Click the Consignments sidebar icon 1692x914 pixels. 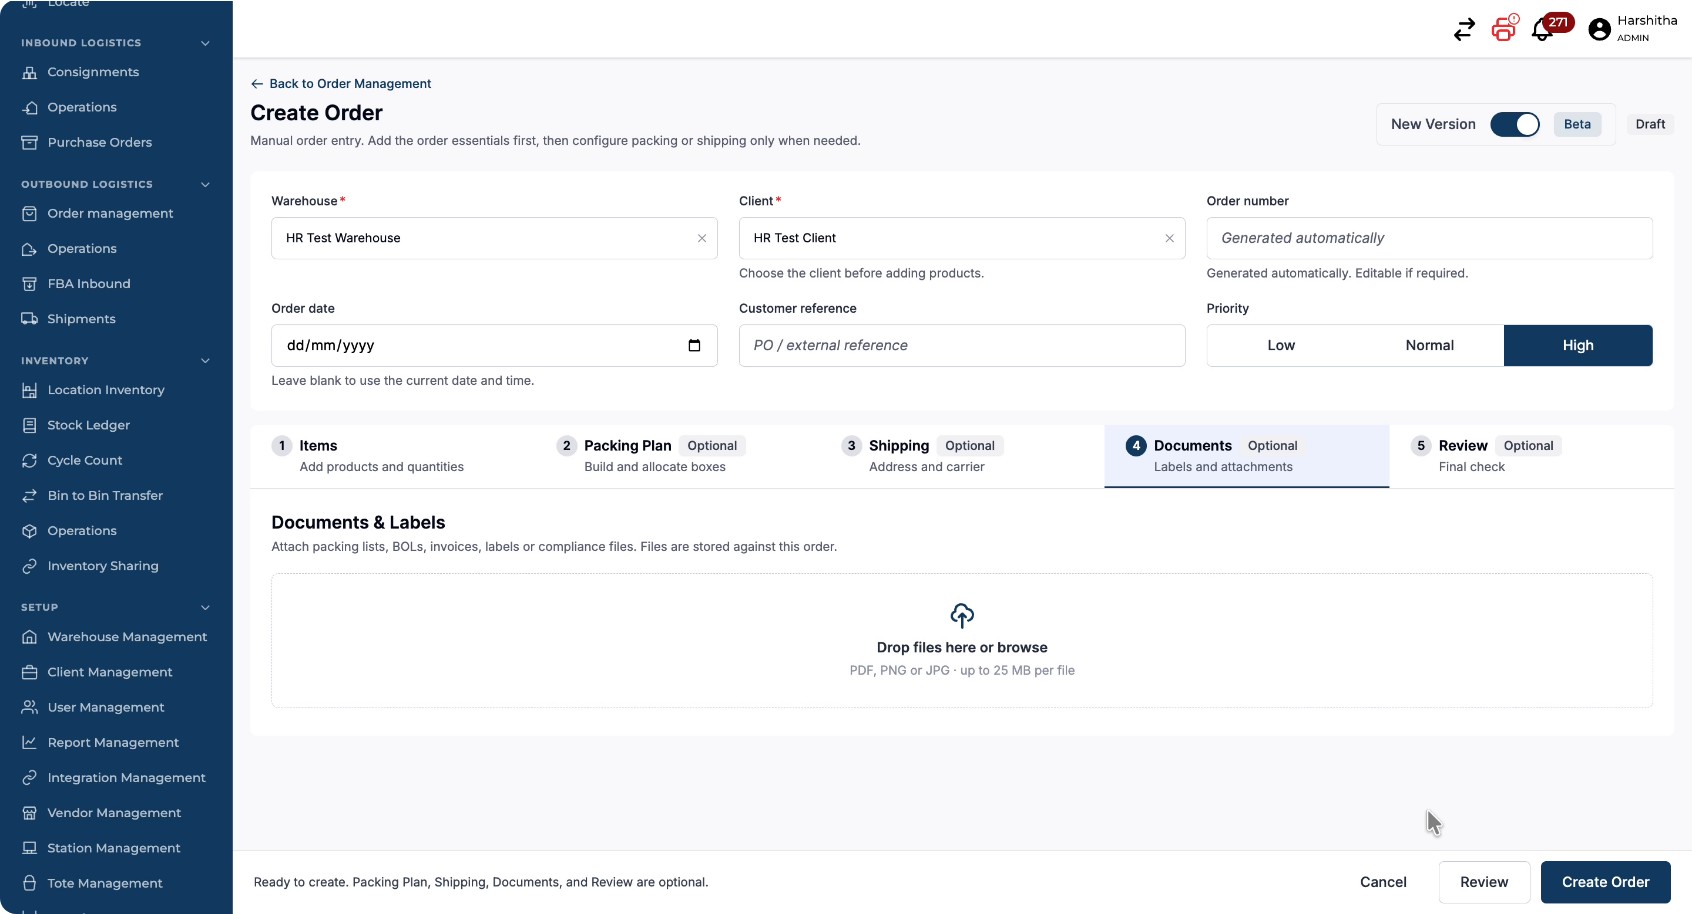30,72
